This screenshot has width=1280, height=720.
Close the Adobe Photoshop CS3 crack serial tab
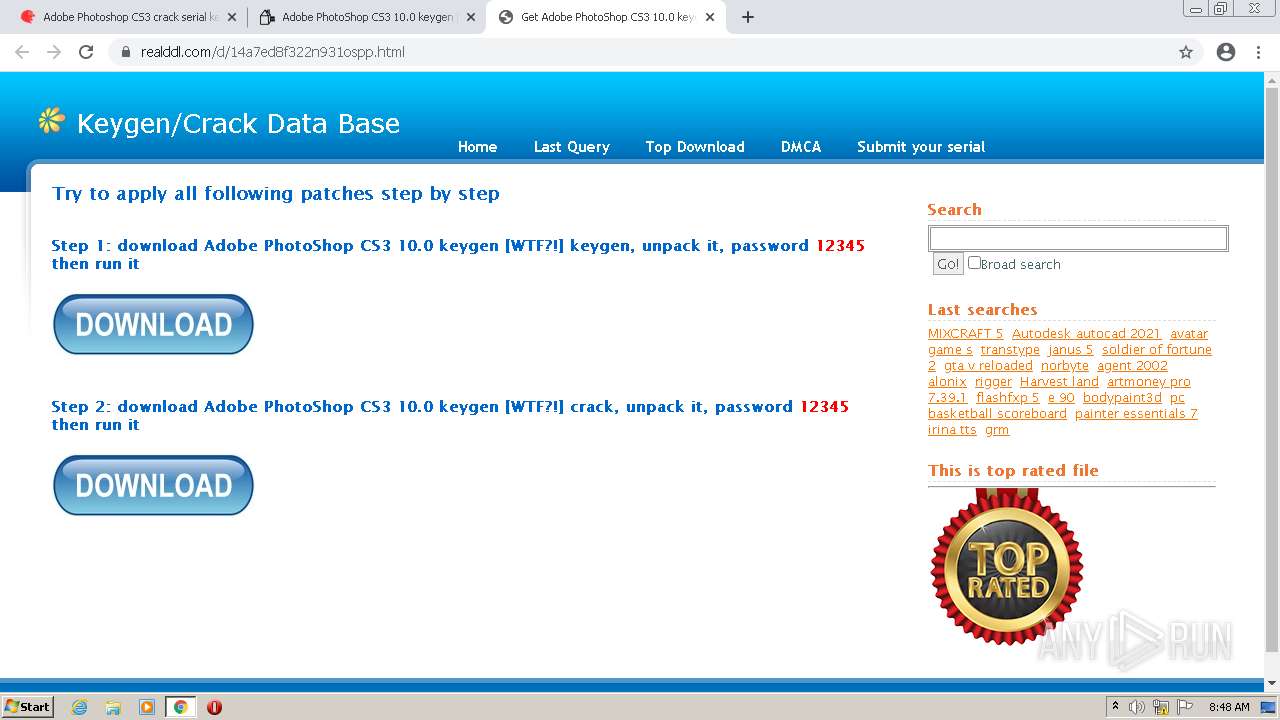pyautogui.click(x=232, y=17)
